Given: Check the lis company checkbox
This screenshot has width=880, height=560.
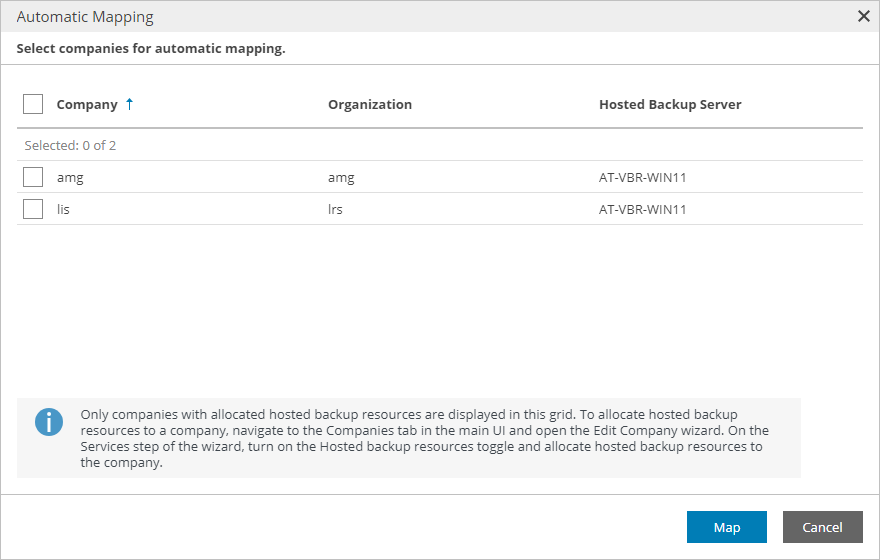Looking at the screenshot, I should pos(33,209).
